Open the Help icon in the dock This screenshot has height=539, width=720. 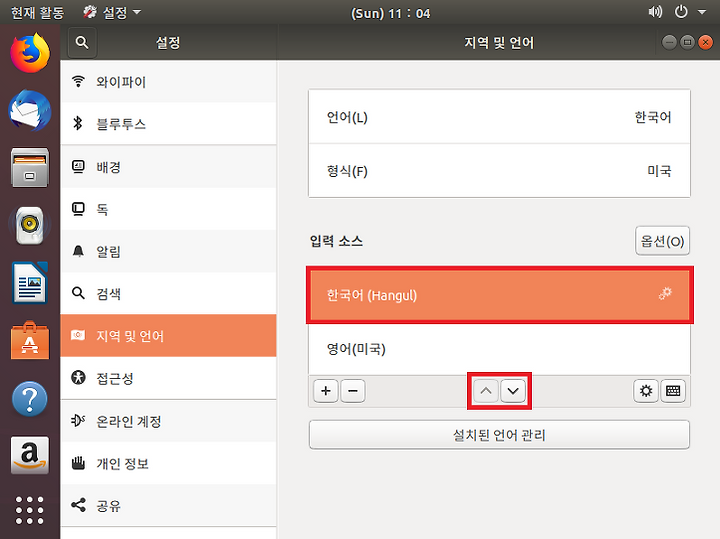coord(29,399)
